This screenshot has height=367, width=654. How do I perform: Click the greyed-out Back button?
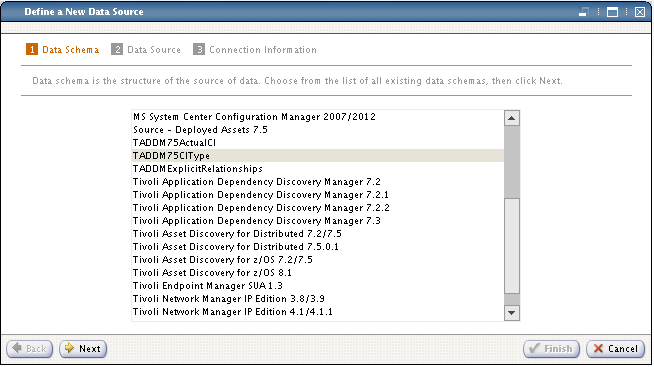30,349
